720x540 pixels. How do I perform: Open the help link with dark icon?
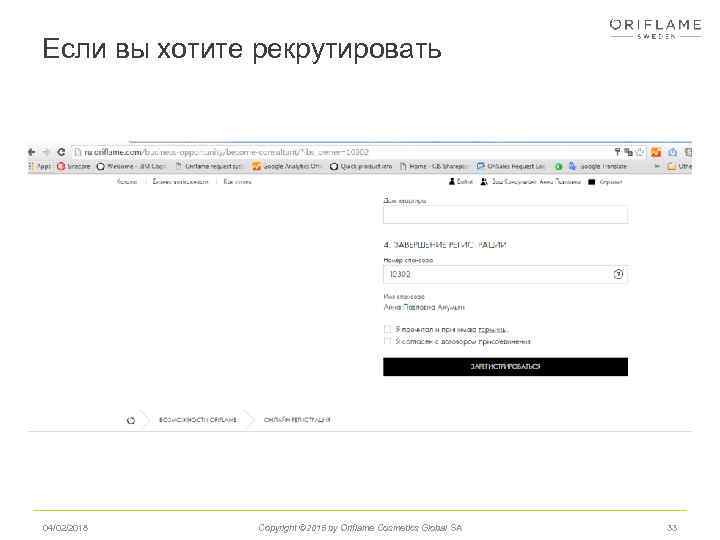(605, 182)
